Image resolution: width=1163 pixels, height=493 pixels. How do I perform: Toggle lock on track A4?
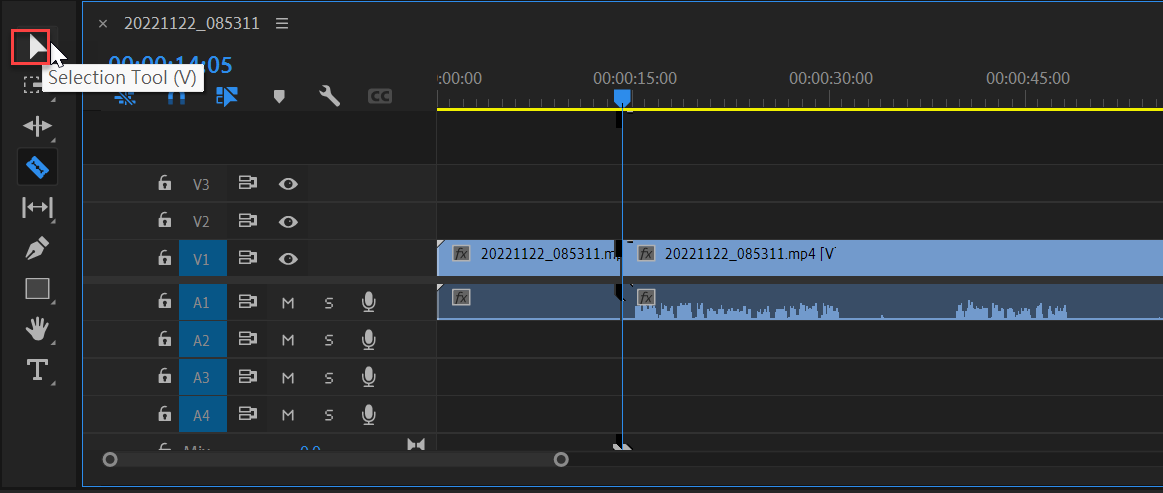(165, 414)
